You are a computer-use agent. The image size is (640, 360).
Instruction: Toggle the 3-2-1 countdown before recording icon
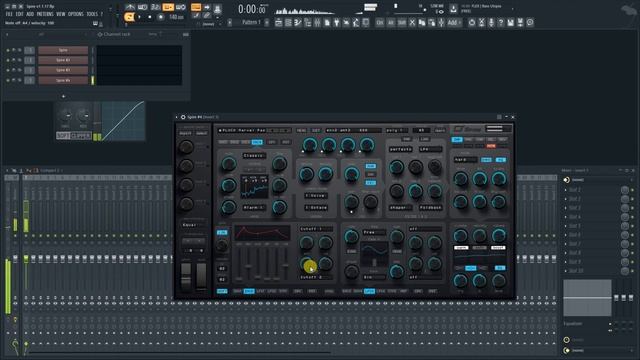point(155,7)
